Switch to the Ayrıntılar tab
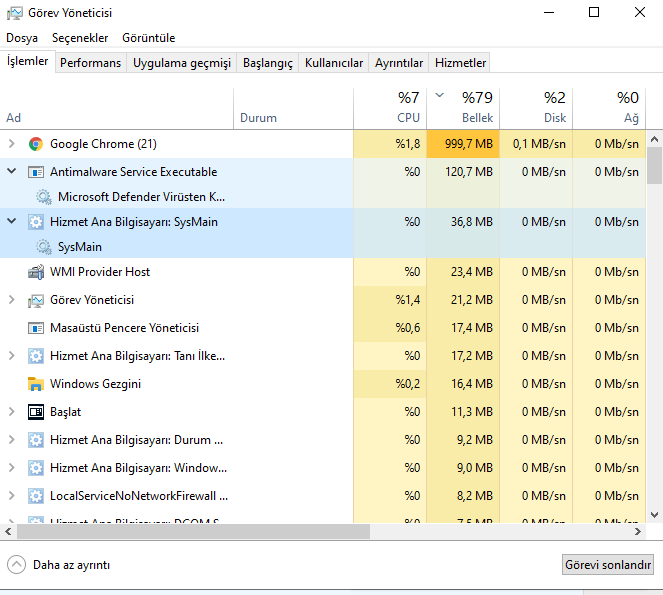 point(399,63)
